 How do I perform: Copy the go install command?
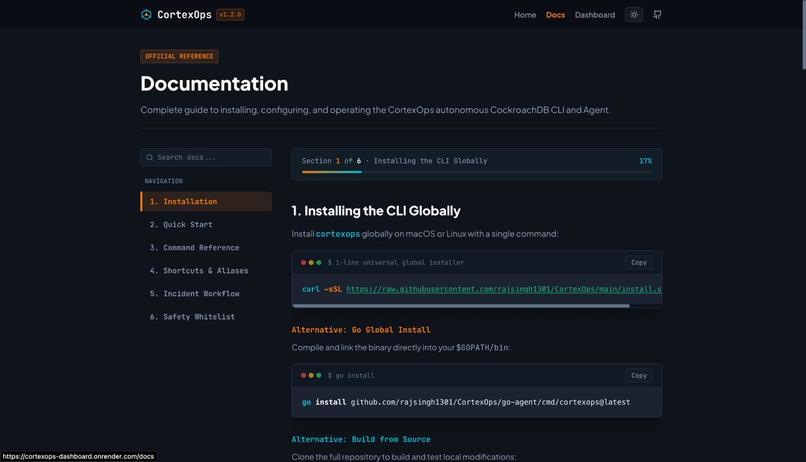[639, 376]
